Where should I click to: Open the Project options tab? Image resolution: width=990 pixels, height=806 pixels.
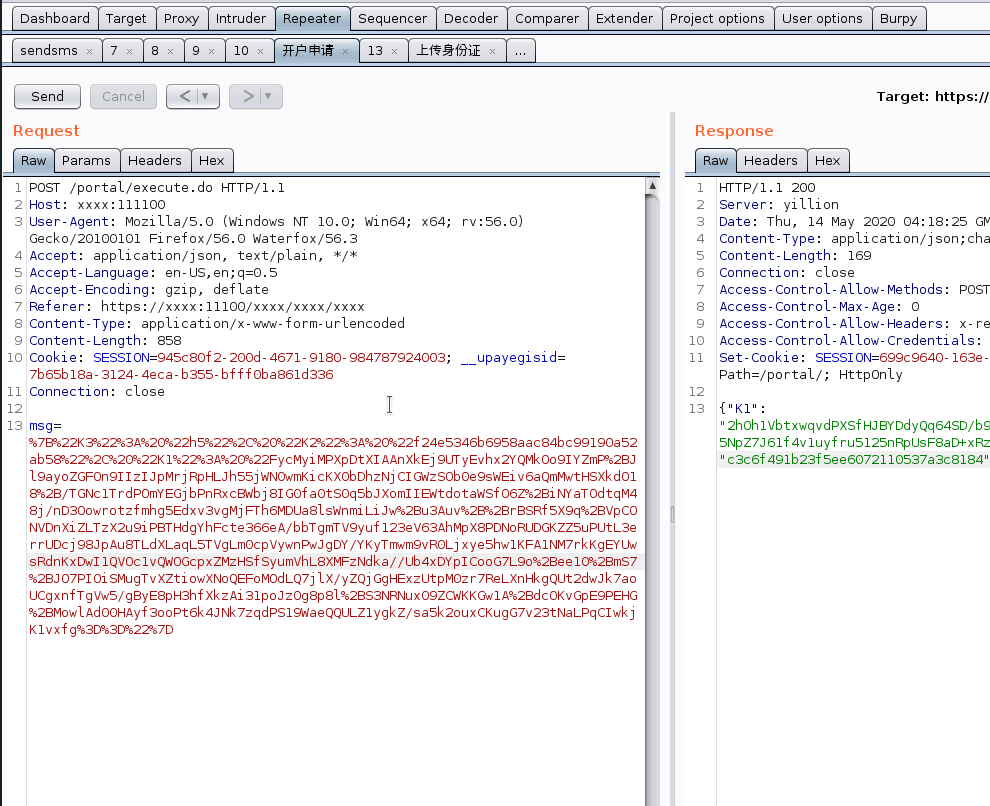click(x=717, y=18)
